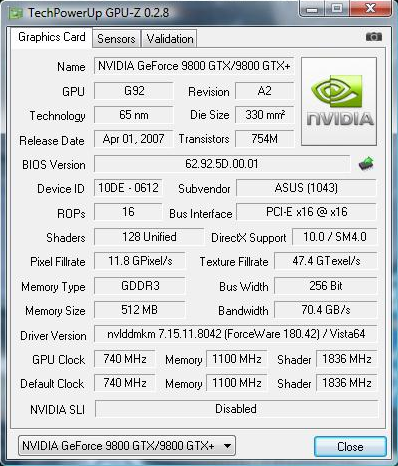
Task: Expand the graphics card selection dropdown
Action: pos(127,446)
